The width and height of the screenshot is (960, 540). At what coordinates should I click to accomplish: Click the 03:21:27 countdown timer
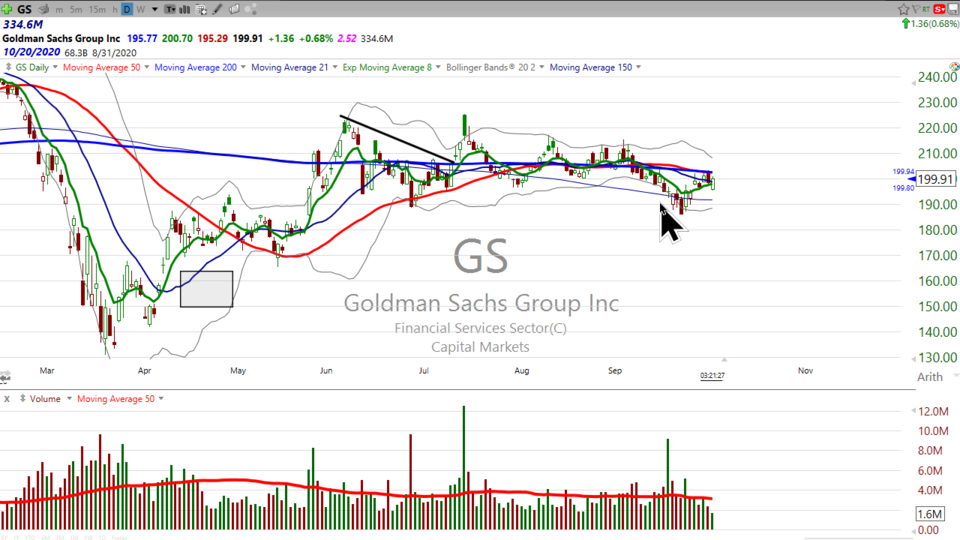712,375
